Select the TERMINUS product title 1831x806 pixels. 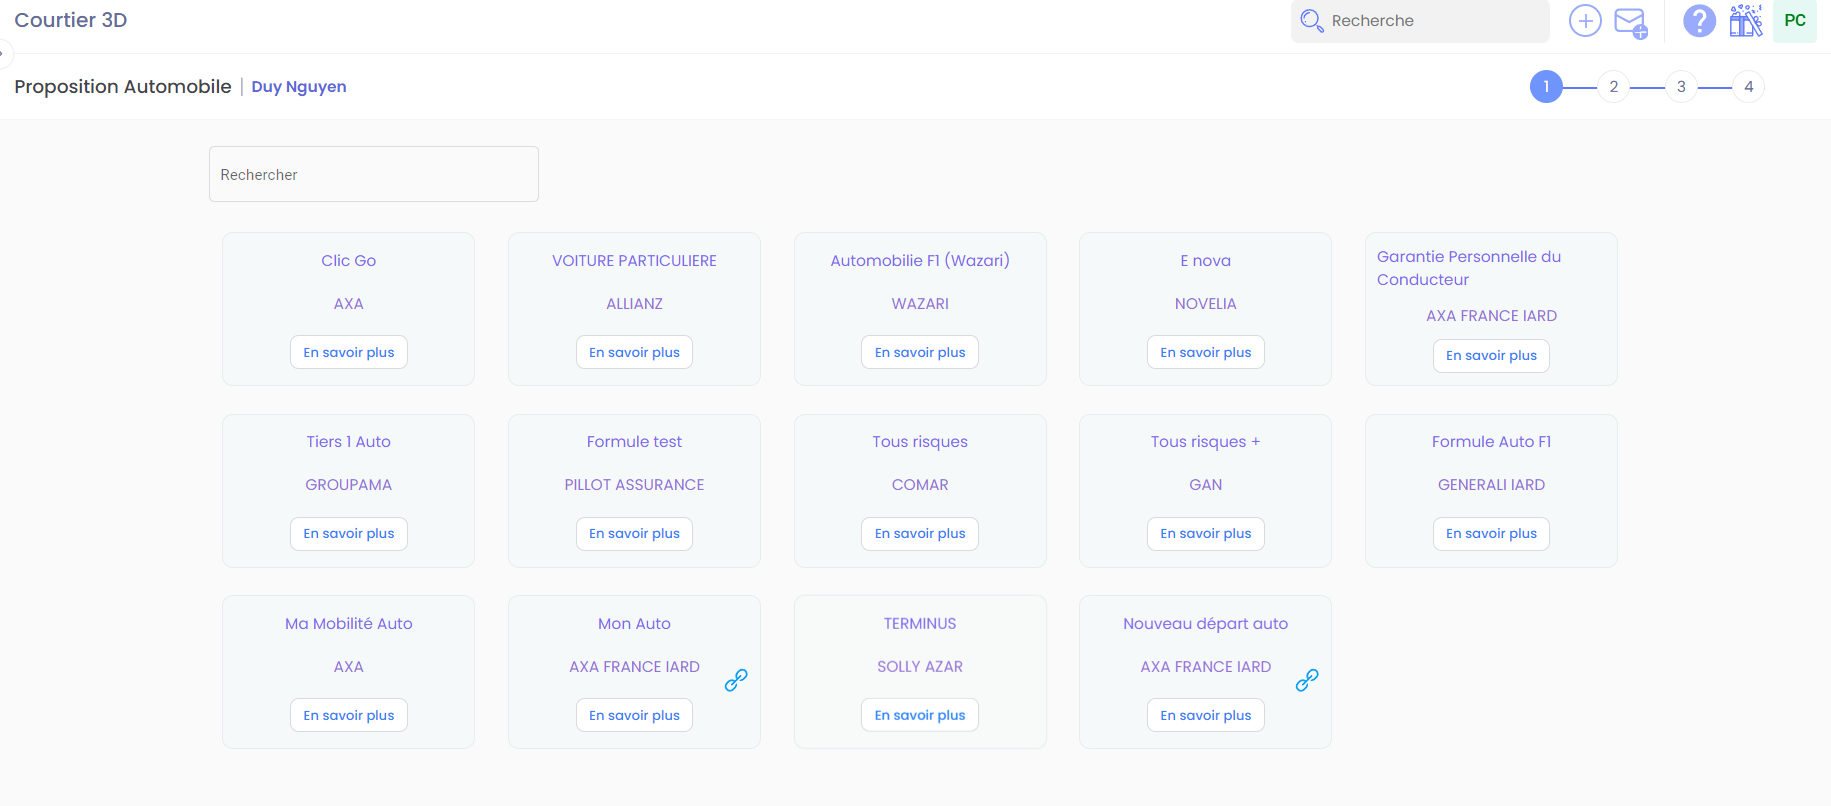point(920,624)
